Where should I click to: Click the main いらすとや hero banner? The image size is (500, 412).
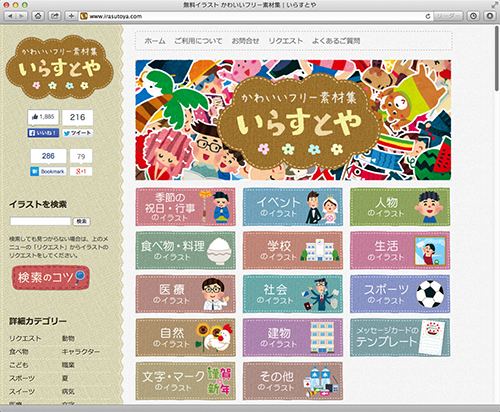click(293, 120)
